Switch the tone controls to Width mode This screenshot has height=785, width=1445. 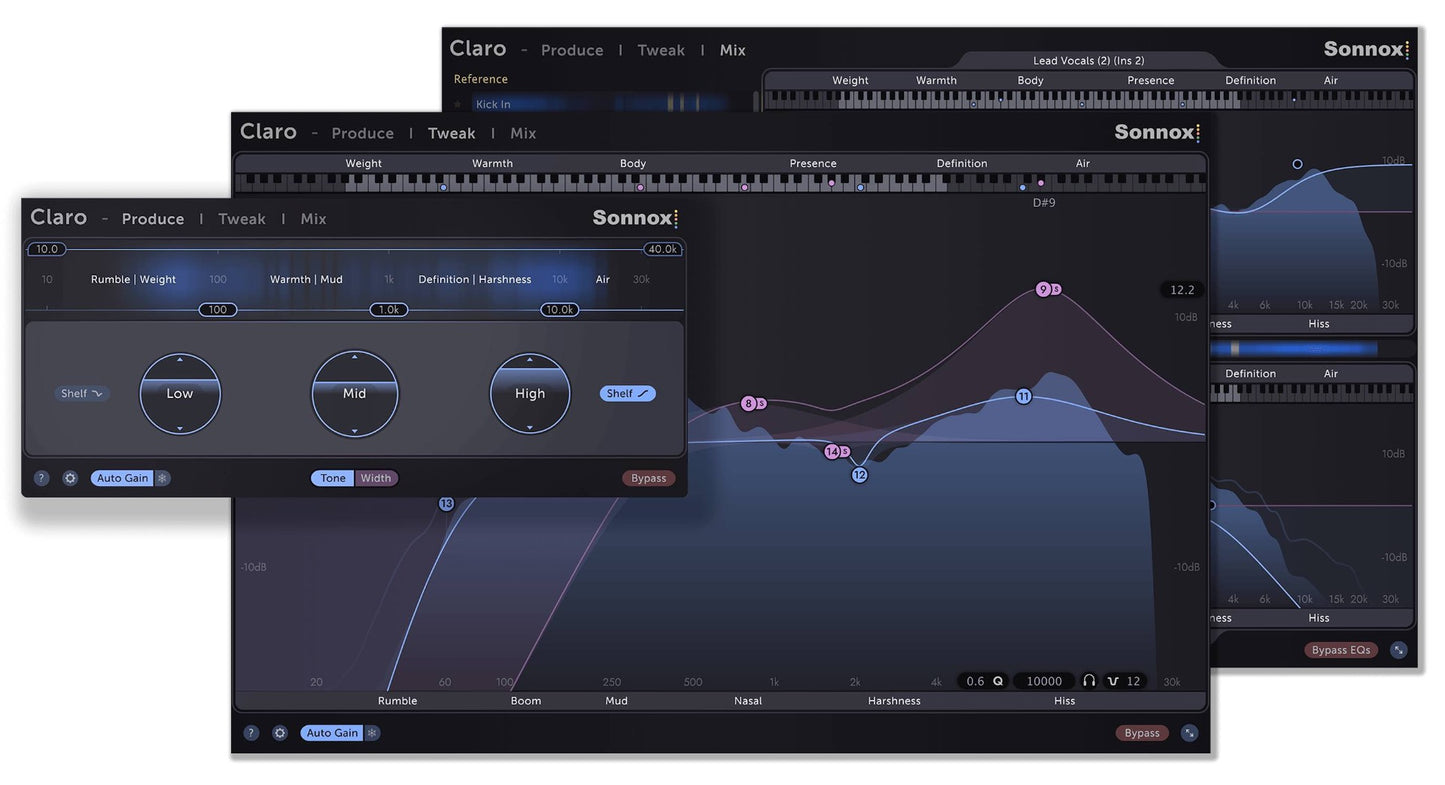(376, 478)
